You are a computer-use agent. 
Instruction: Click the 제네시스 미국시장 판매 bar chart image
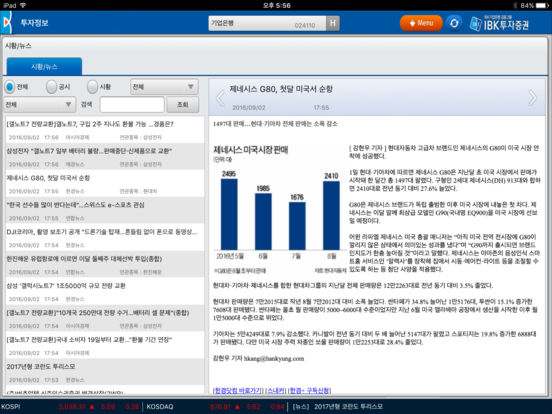(280, 209)
